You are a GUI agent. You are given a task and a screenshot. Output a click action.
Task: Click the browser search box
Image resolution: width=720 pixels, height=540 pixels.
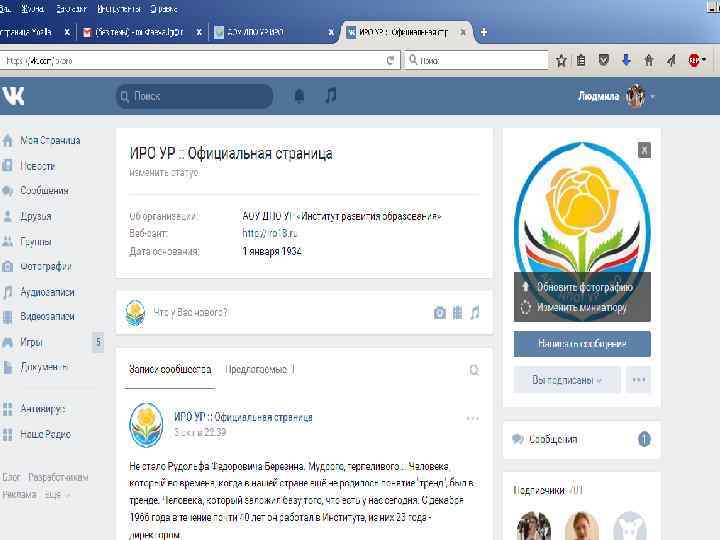pyautogui.click(x=476, y=60)
